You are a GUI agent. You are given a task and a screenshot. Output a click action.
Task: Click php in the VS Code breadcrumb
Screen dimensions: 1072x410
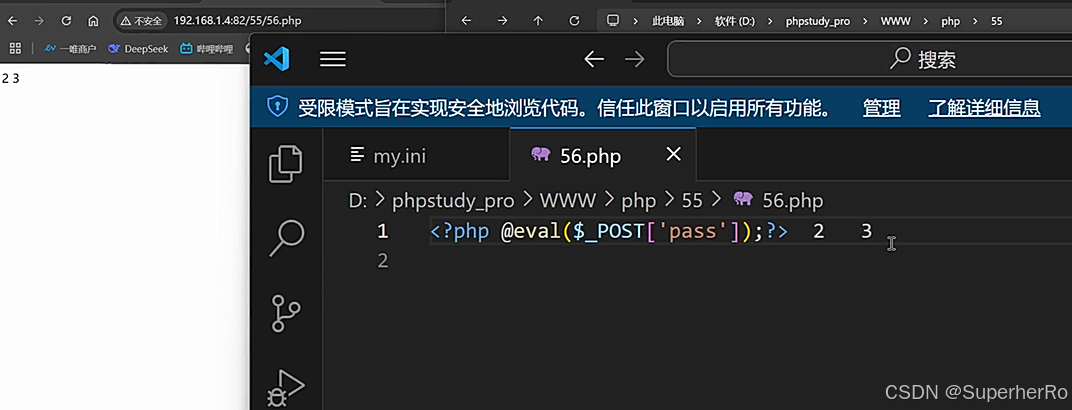coord(639,202)
